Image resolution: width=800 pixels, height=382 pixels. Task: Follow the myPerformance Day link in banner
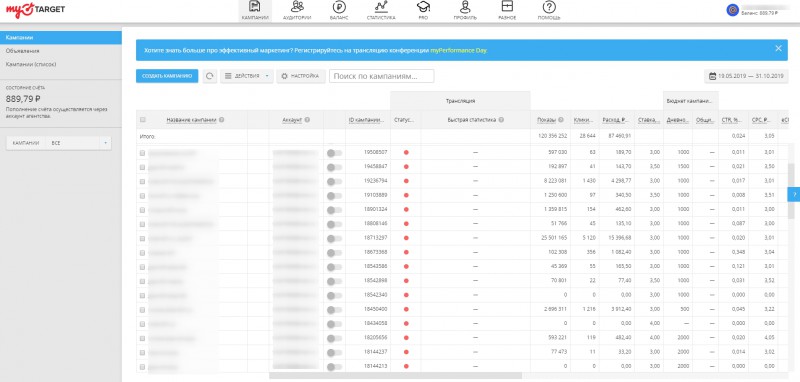[x=458, y=51]
